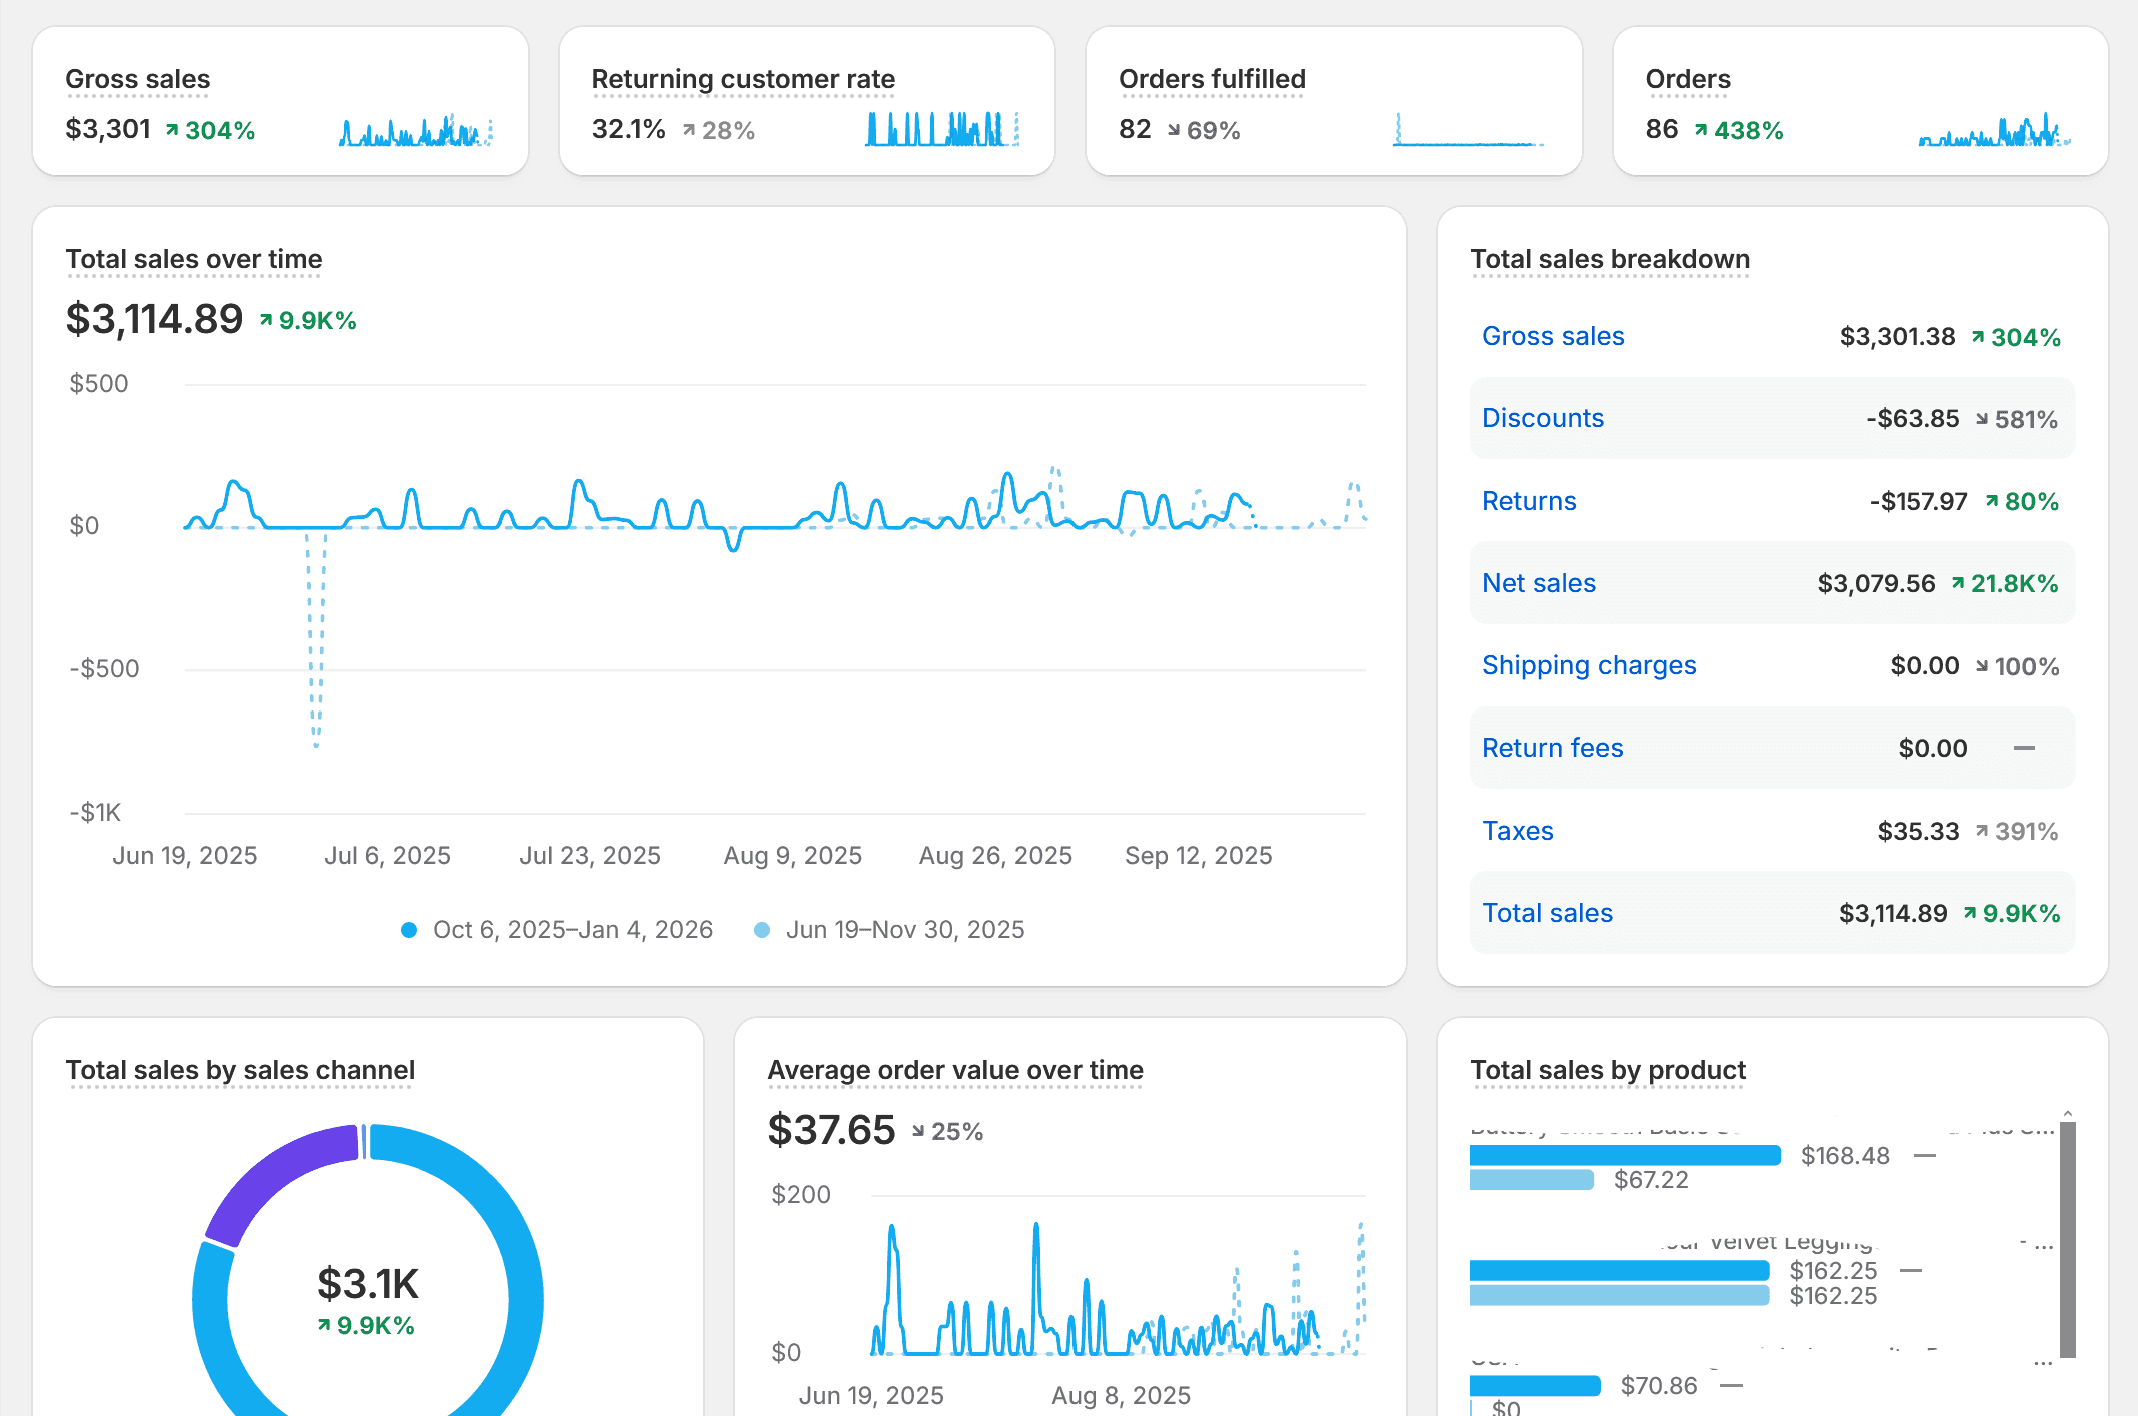The height and width of the screenshot is (1416, 2138).
Task: Open the Returning customer rate card
Action: tap(742, 79)
